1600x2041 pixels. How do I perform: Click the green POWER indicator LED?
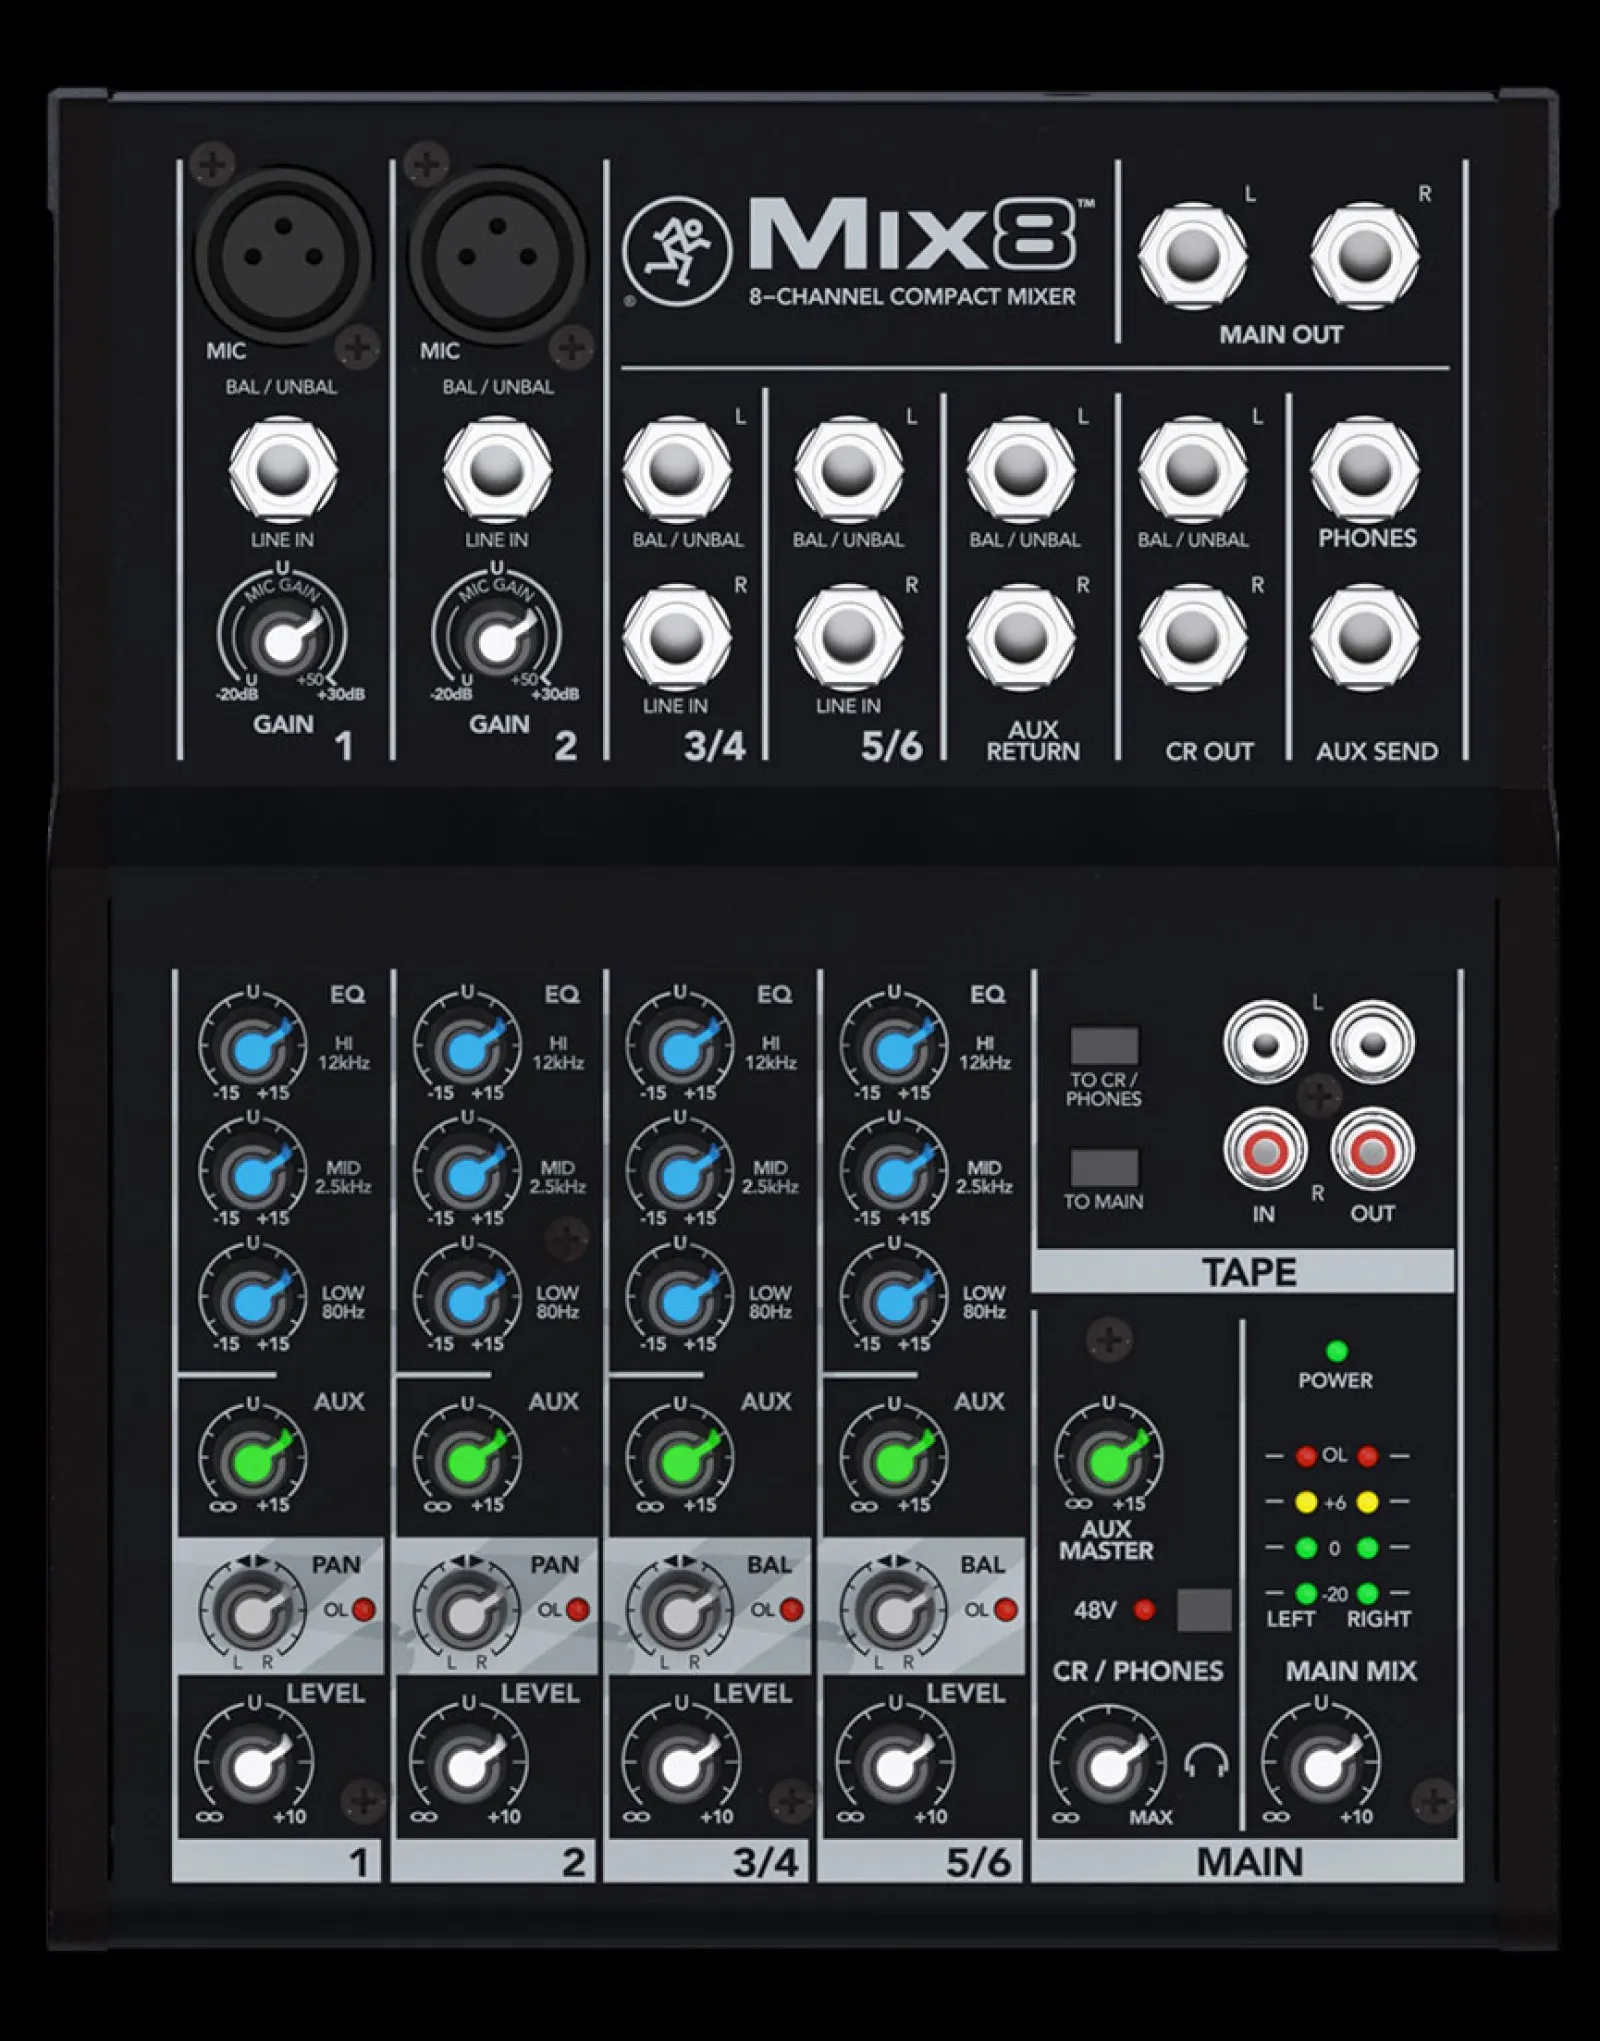1336,1352
